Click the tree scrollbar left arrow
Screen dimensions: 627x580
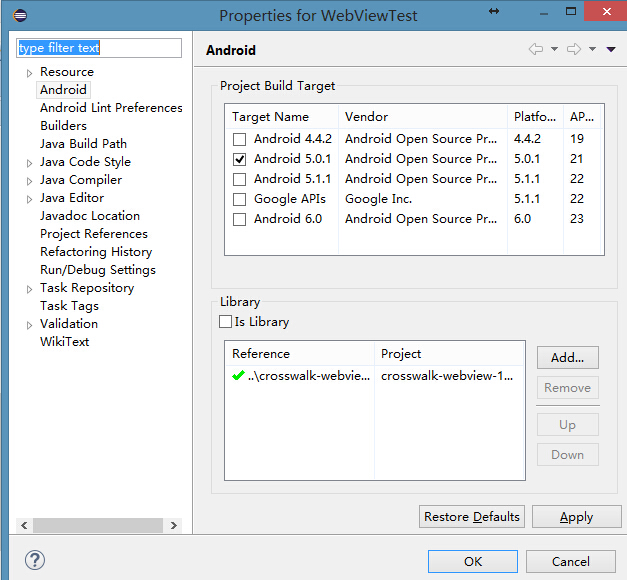point(24,525)
